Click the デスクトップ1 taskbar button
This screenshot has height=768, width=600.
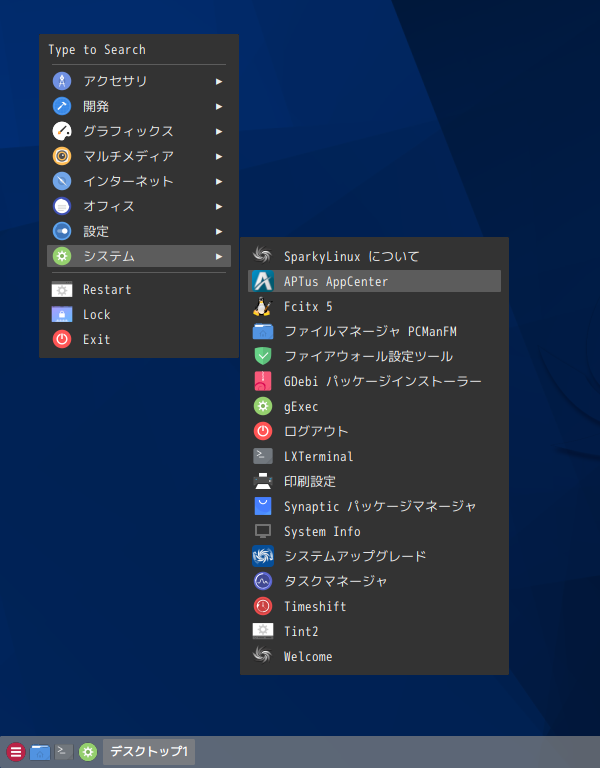[x=149, y=751]
